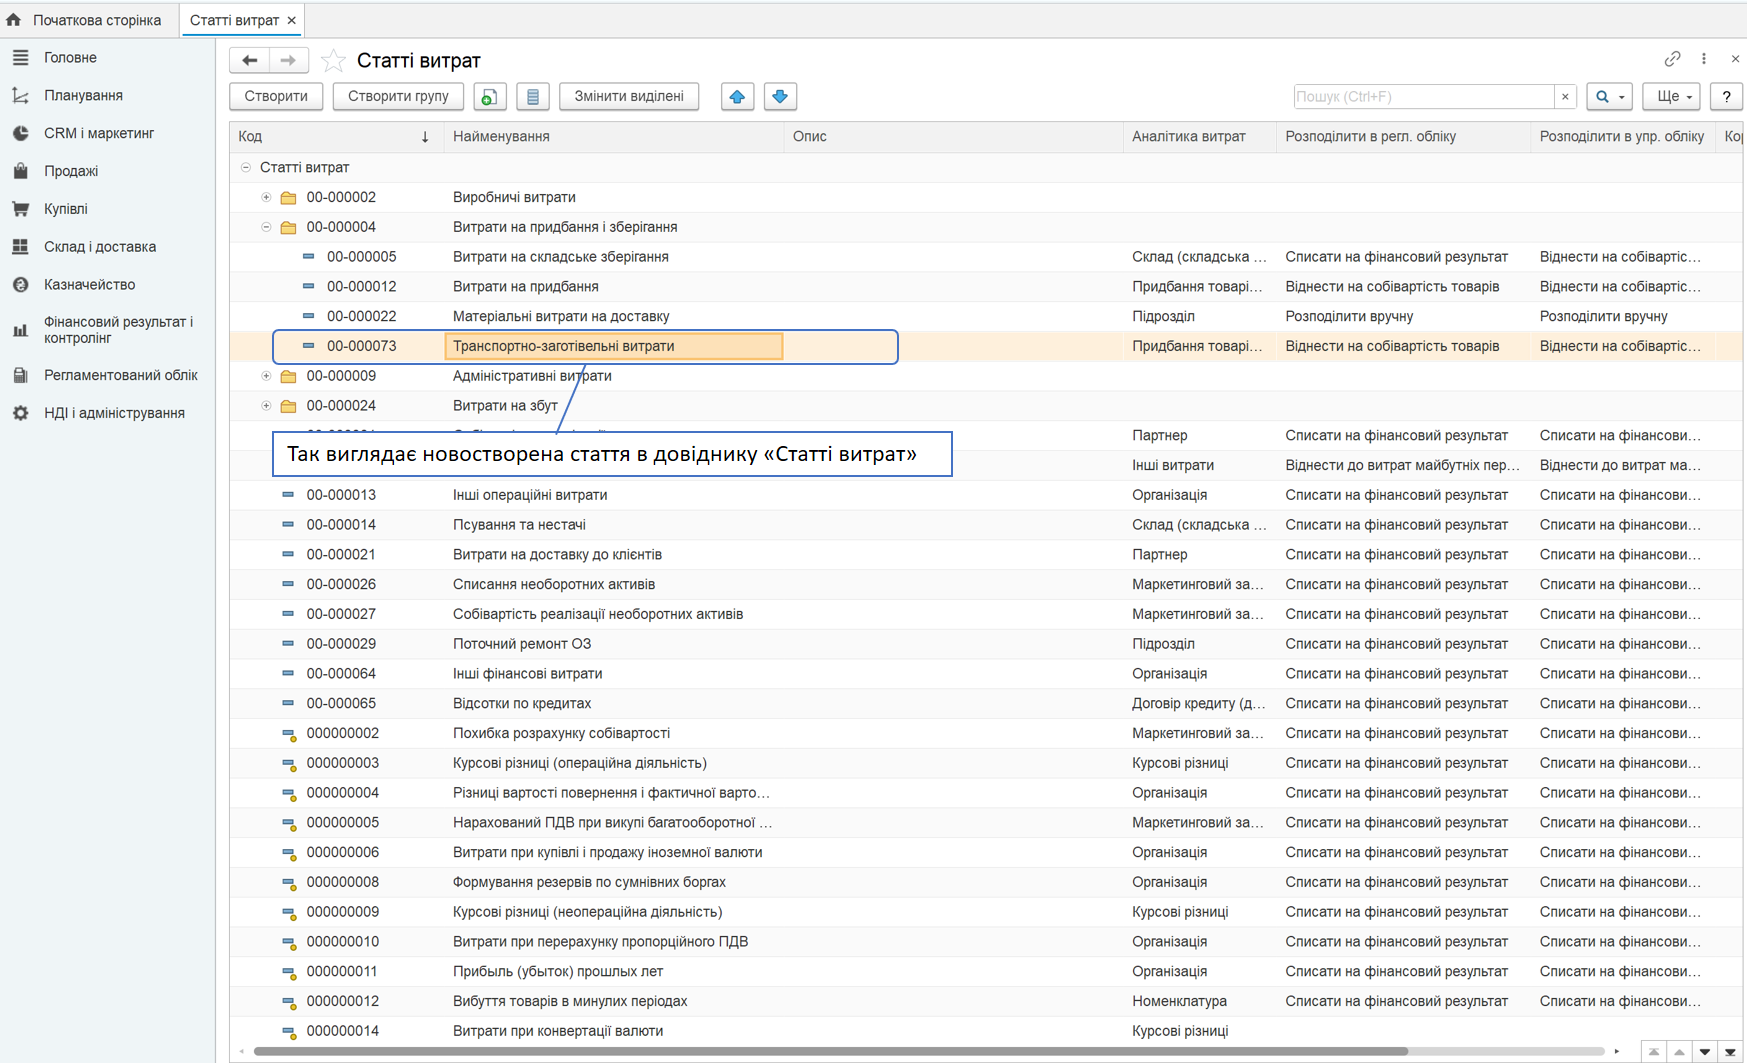This screenshot has height=1063, width=1747.
Task: Open the Регламентований облік icon
Action: pos(20,375)
